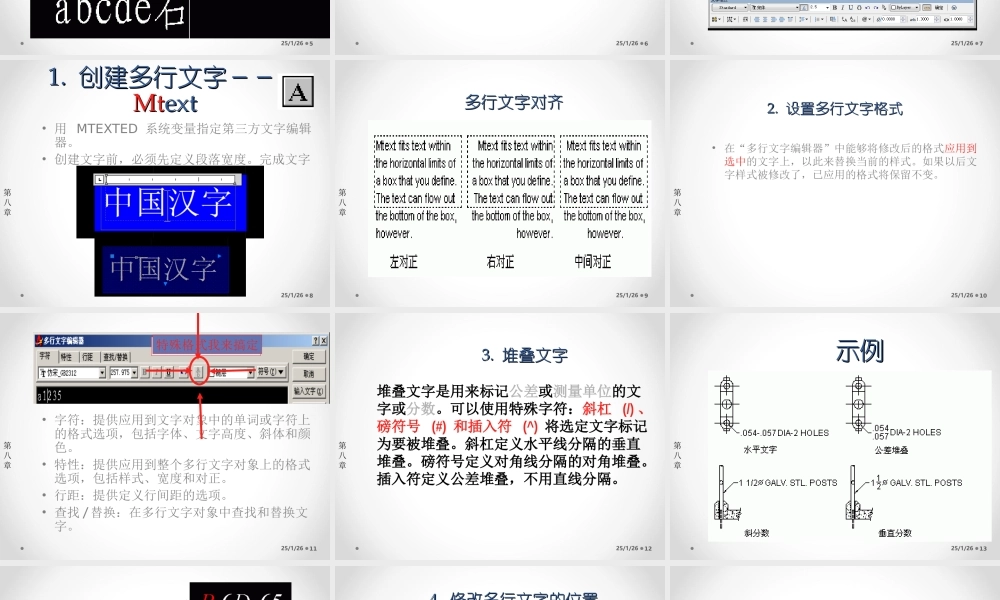Click the ruler stack icon next to ByLayer dropdown

coord(927,7)
